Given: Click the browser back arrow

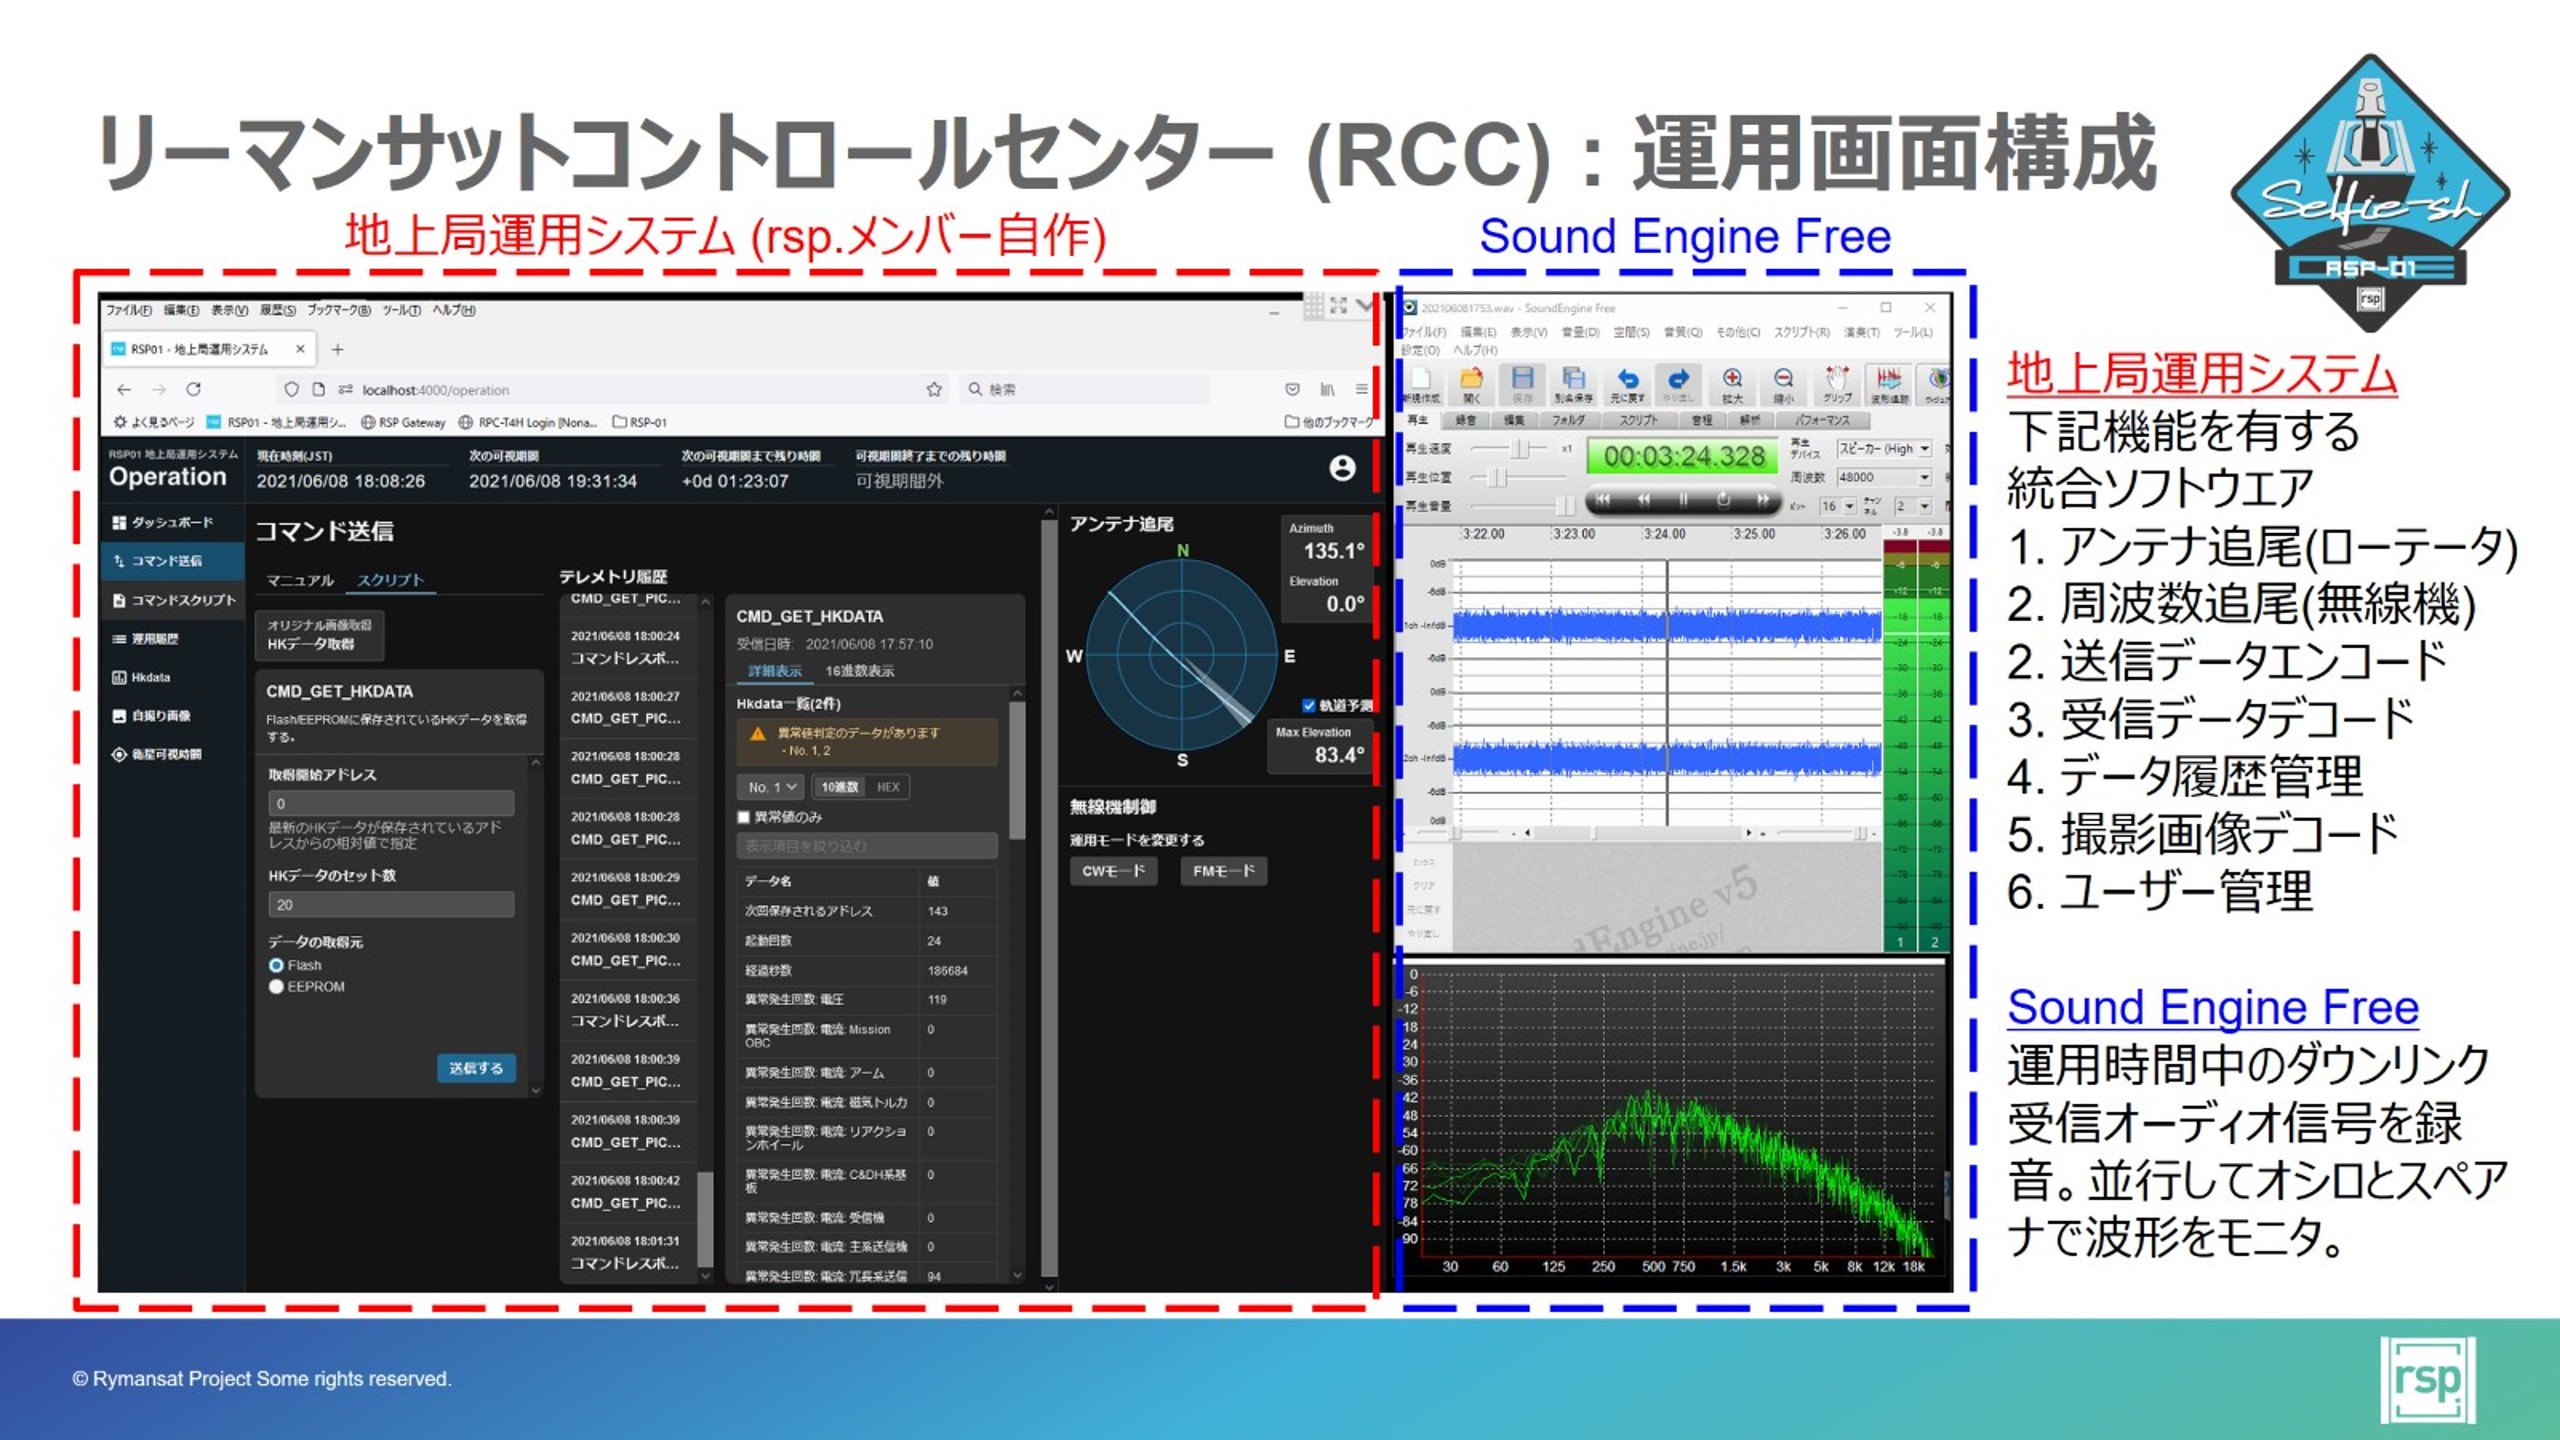Looking at the screenshot, I should (123, 389).
